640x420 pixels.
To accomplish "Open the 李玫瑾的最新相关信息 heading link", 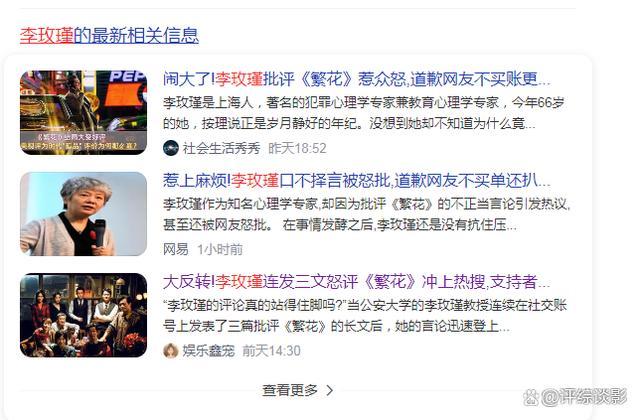I will click(x=109, y=35).
